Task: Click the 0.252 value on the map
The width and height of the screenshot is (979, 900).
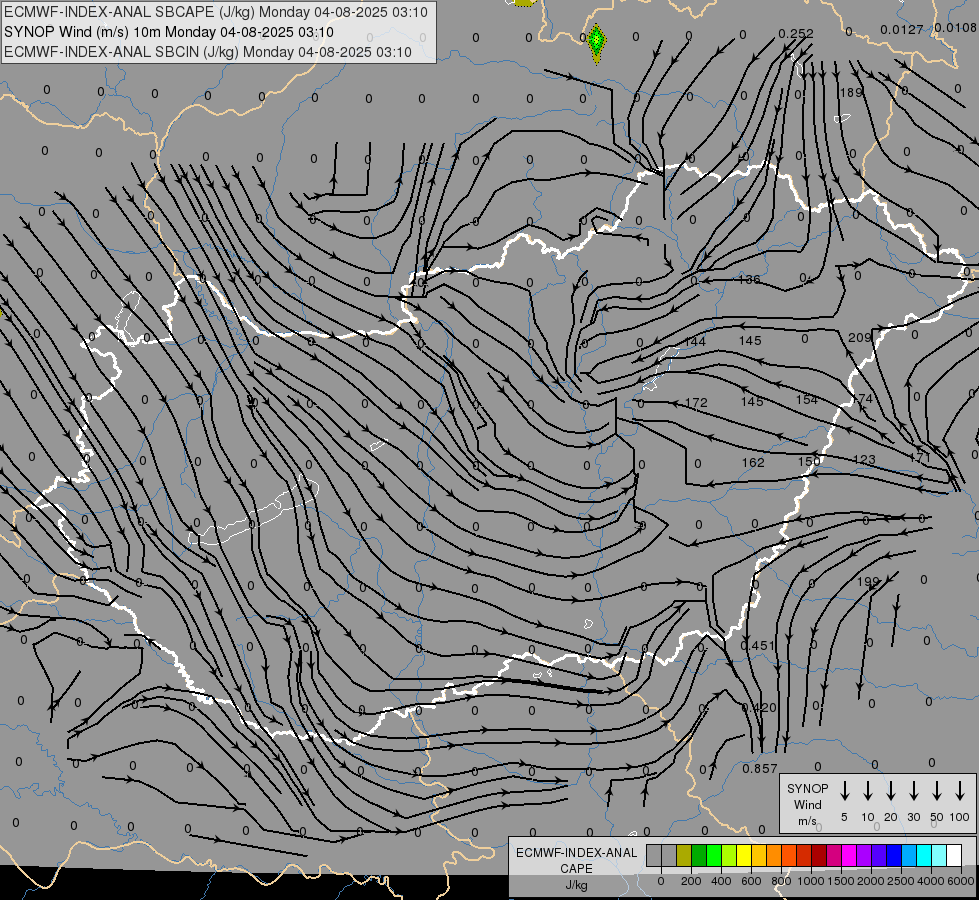Action: click(x=796, y=34)
